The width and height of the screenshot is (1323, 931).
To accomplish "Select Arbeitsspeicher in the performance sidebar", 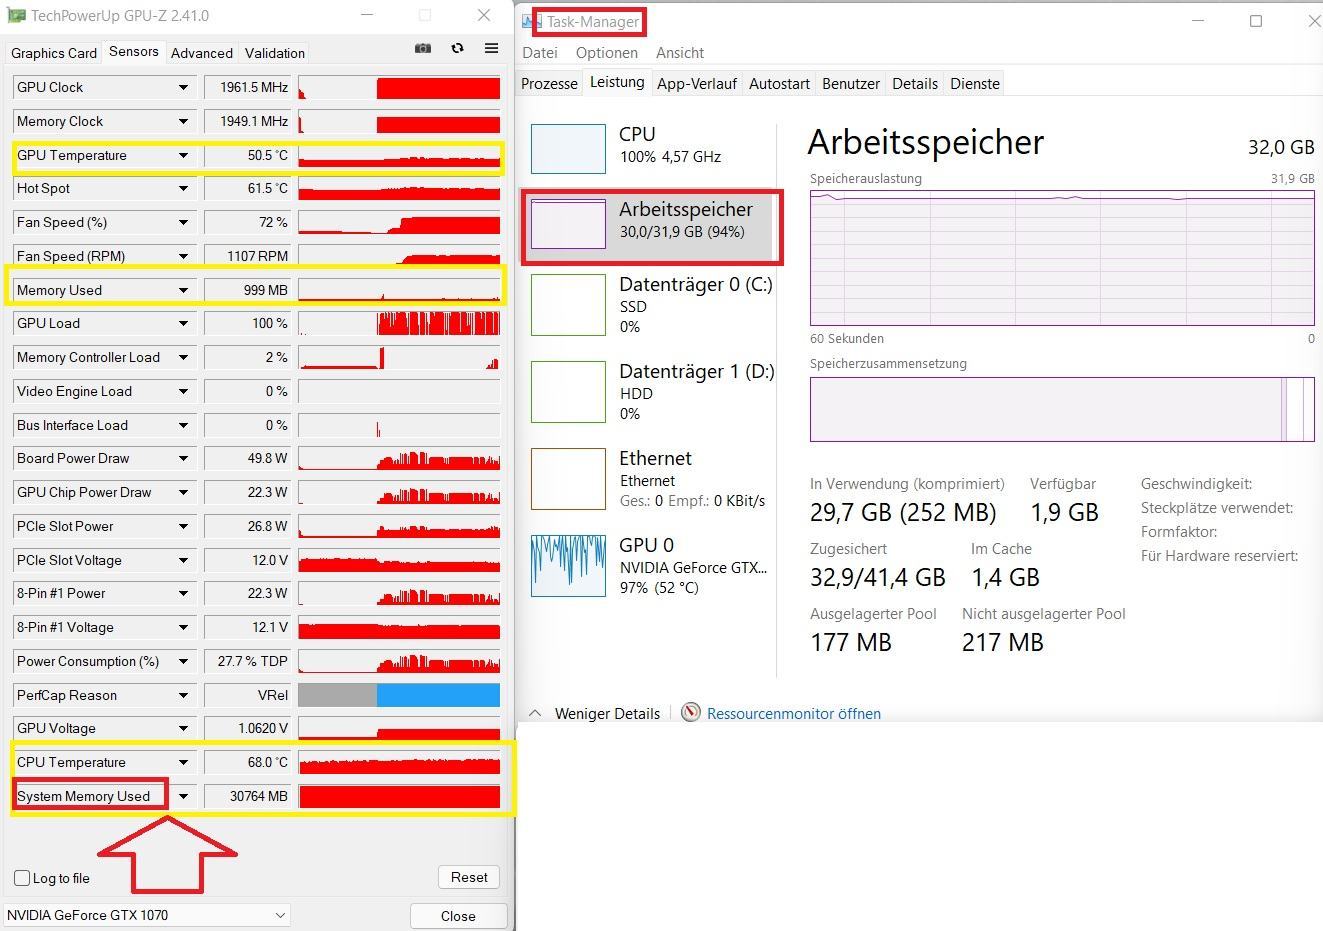I will click(x=651, y=227).
